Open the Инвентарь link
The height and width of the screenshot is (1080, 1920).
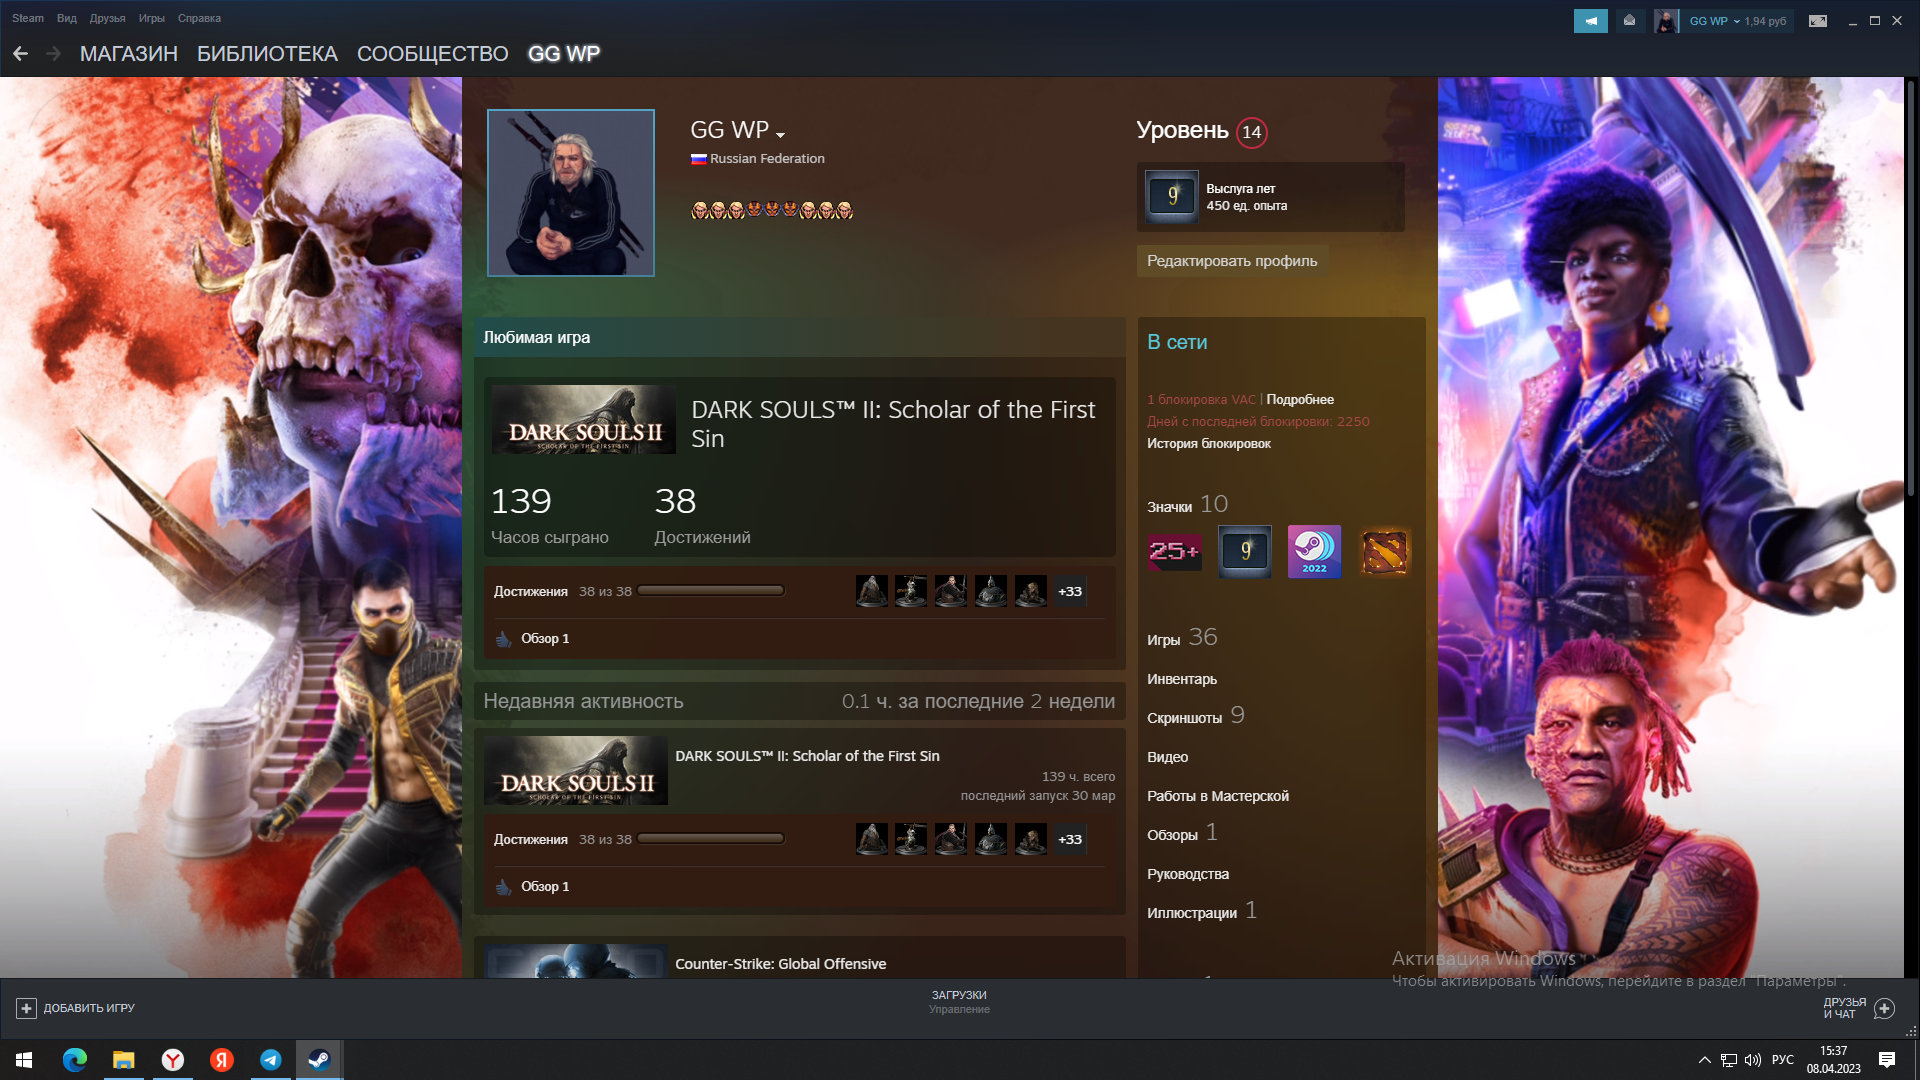click(1182, 679)
